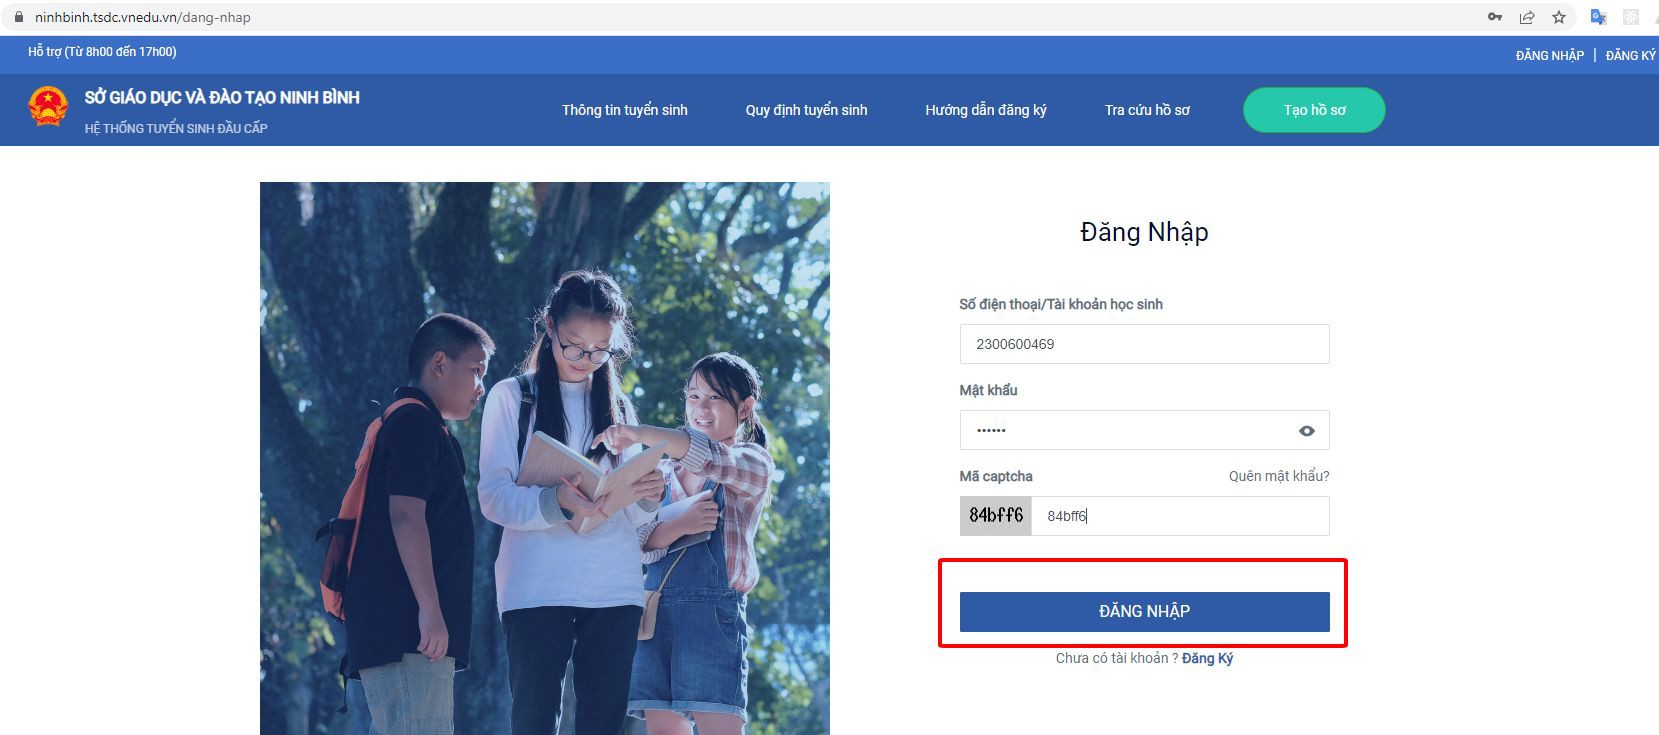Click the Đăng Ký link below the form
The height and width of the screenshot is (735, 1659).
pos(1207,658)
